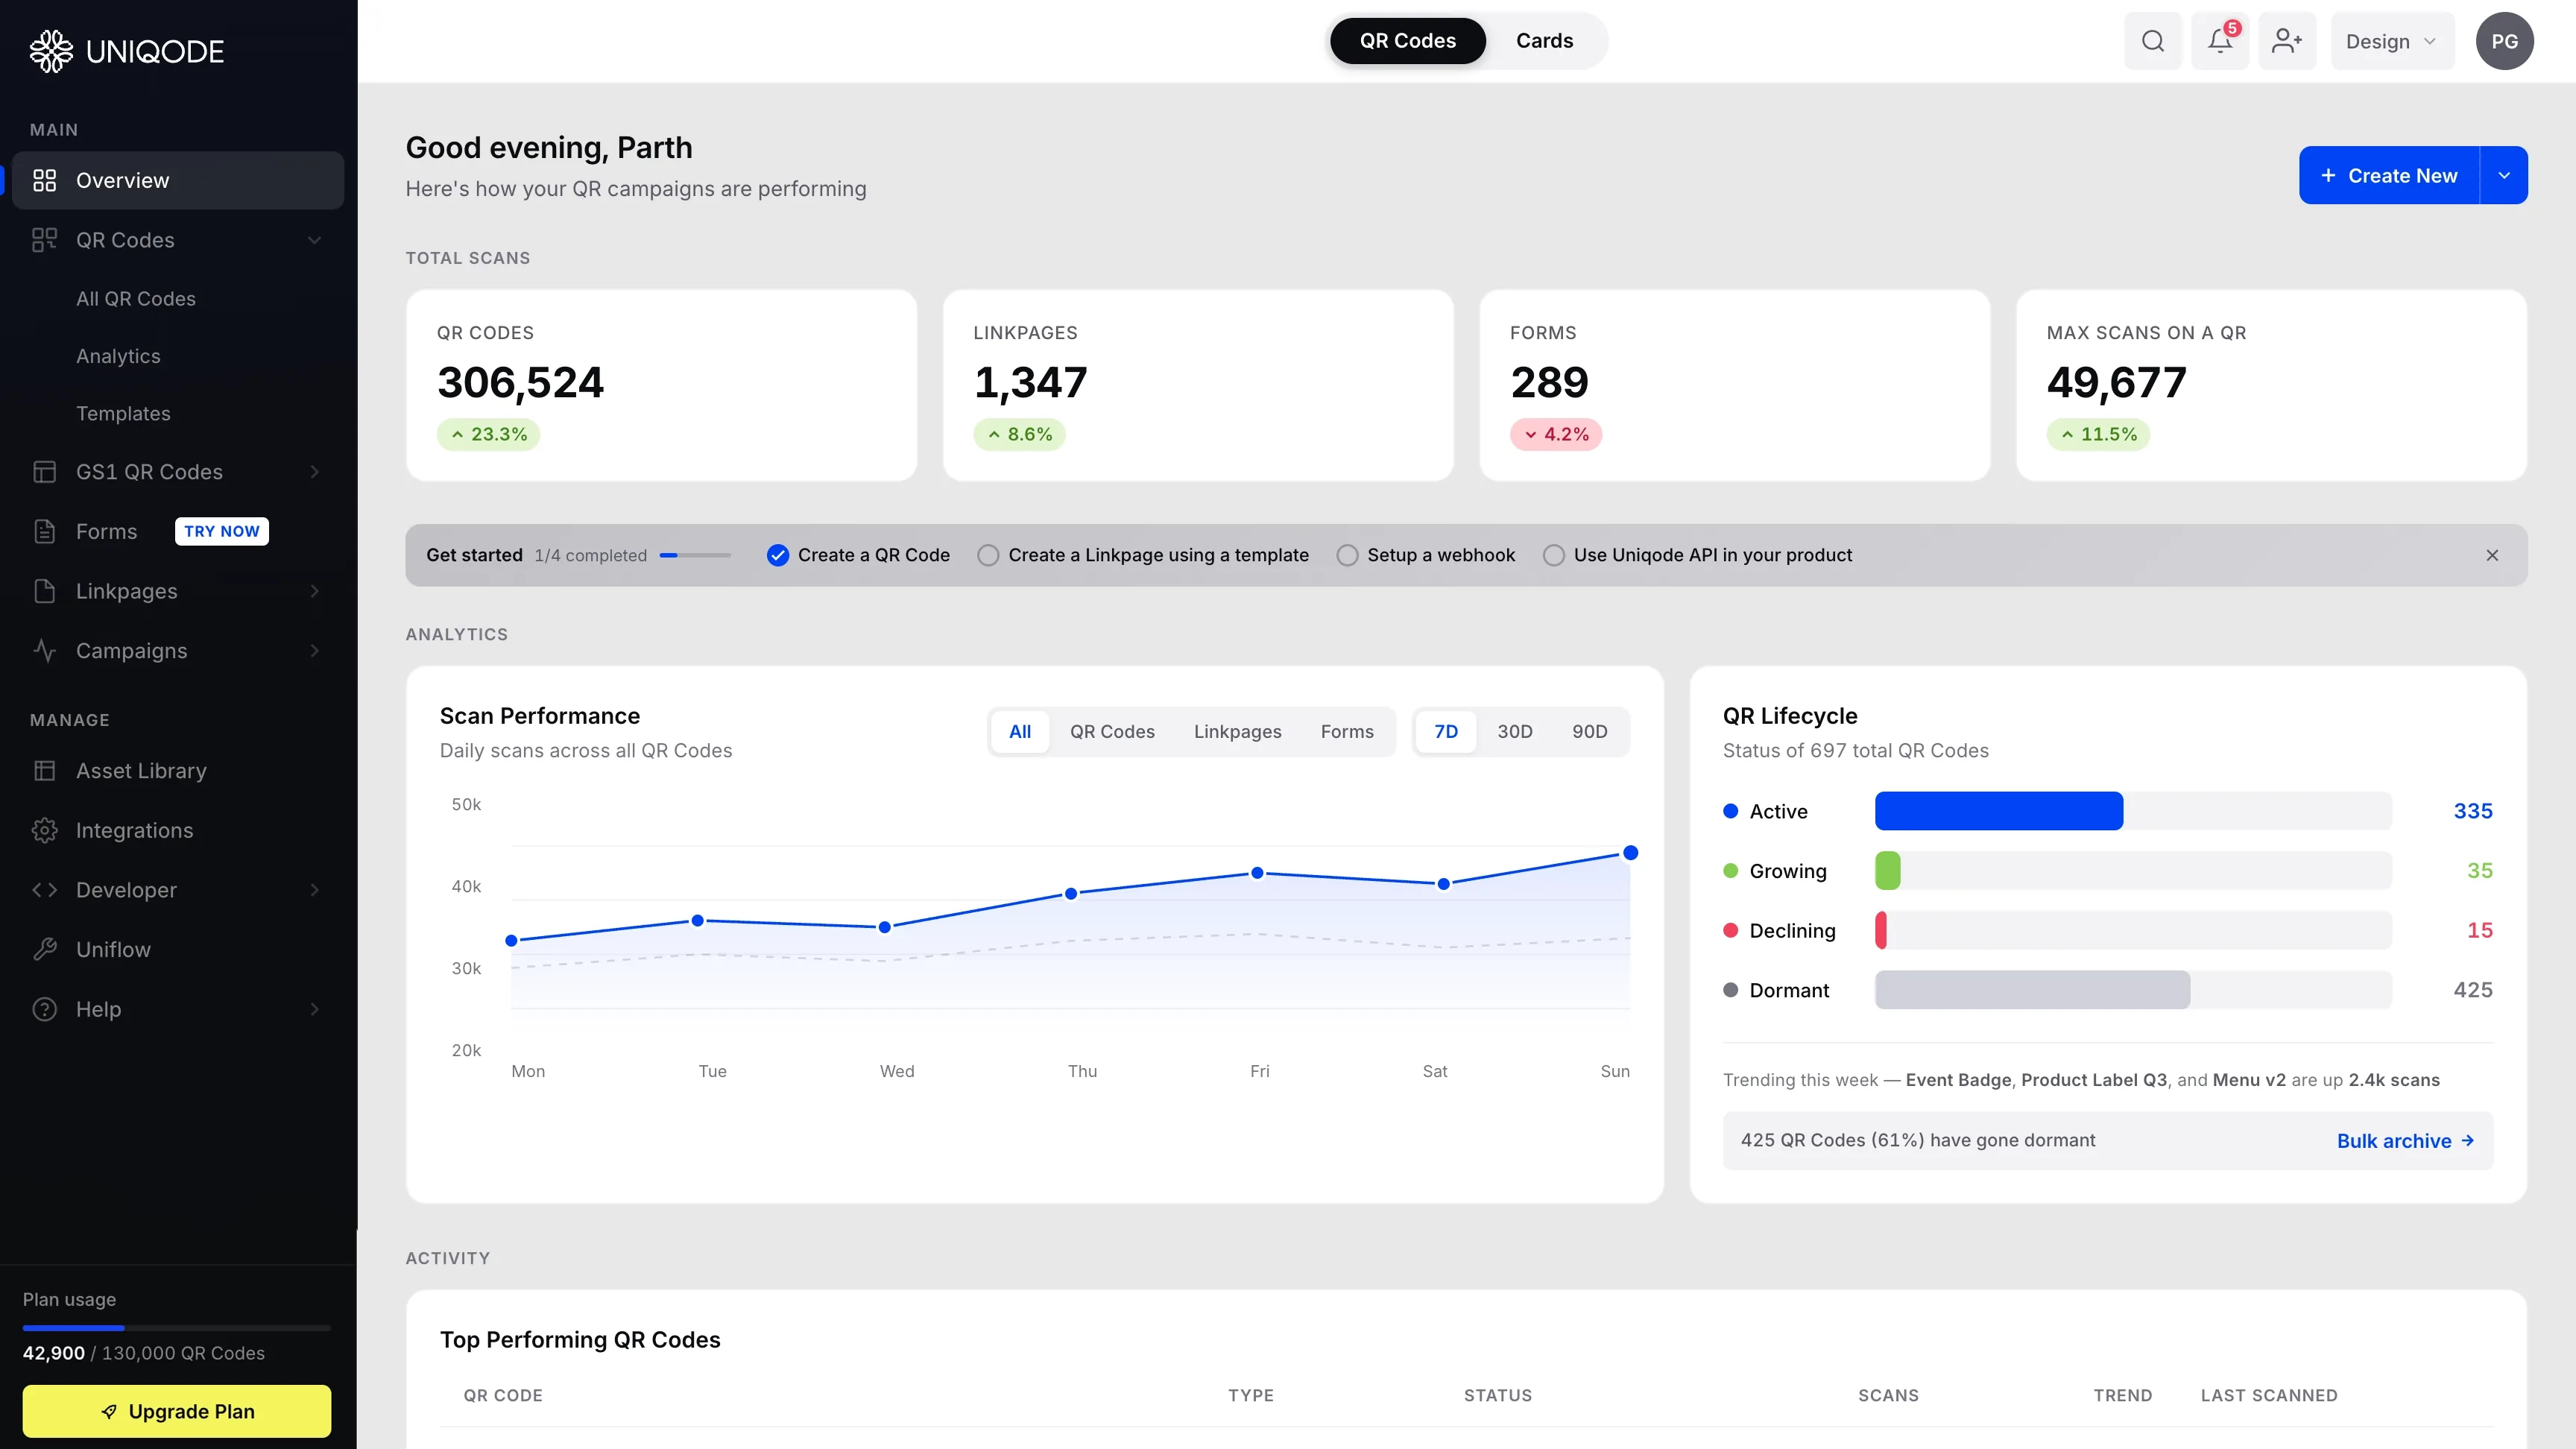The width and height of the screenshot is (2576, 1449).
Task: Open Create New dropdown arrow
Action: click(2504, 175)
